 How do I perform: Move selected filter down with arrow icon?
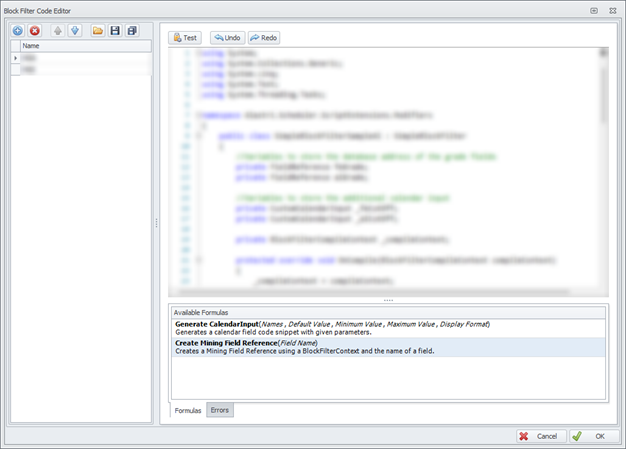[75, 31]
